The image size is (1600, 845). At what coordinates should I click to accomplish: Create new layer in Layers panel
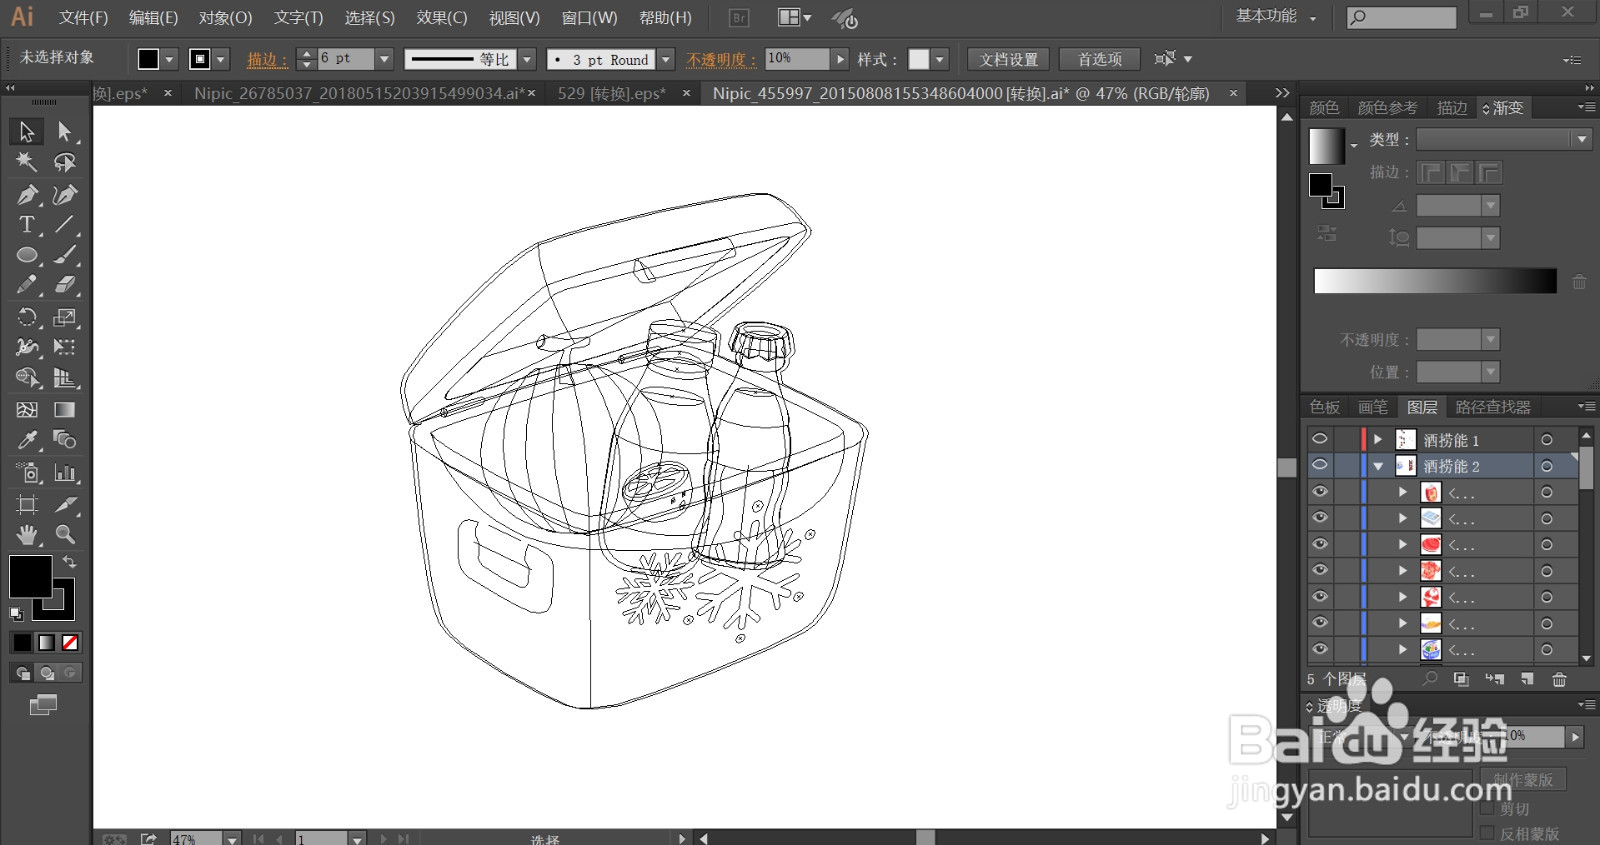[1527, 679]
